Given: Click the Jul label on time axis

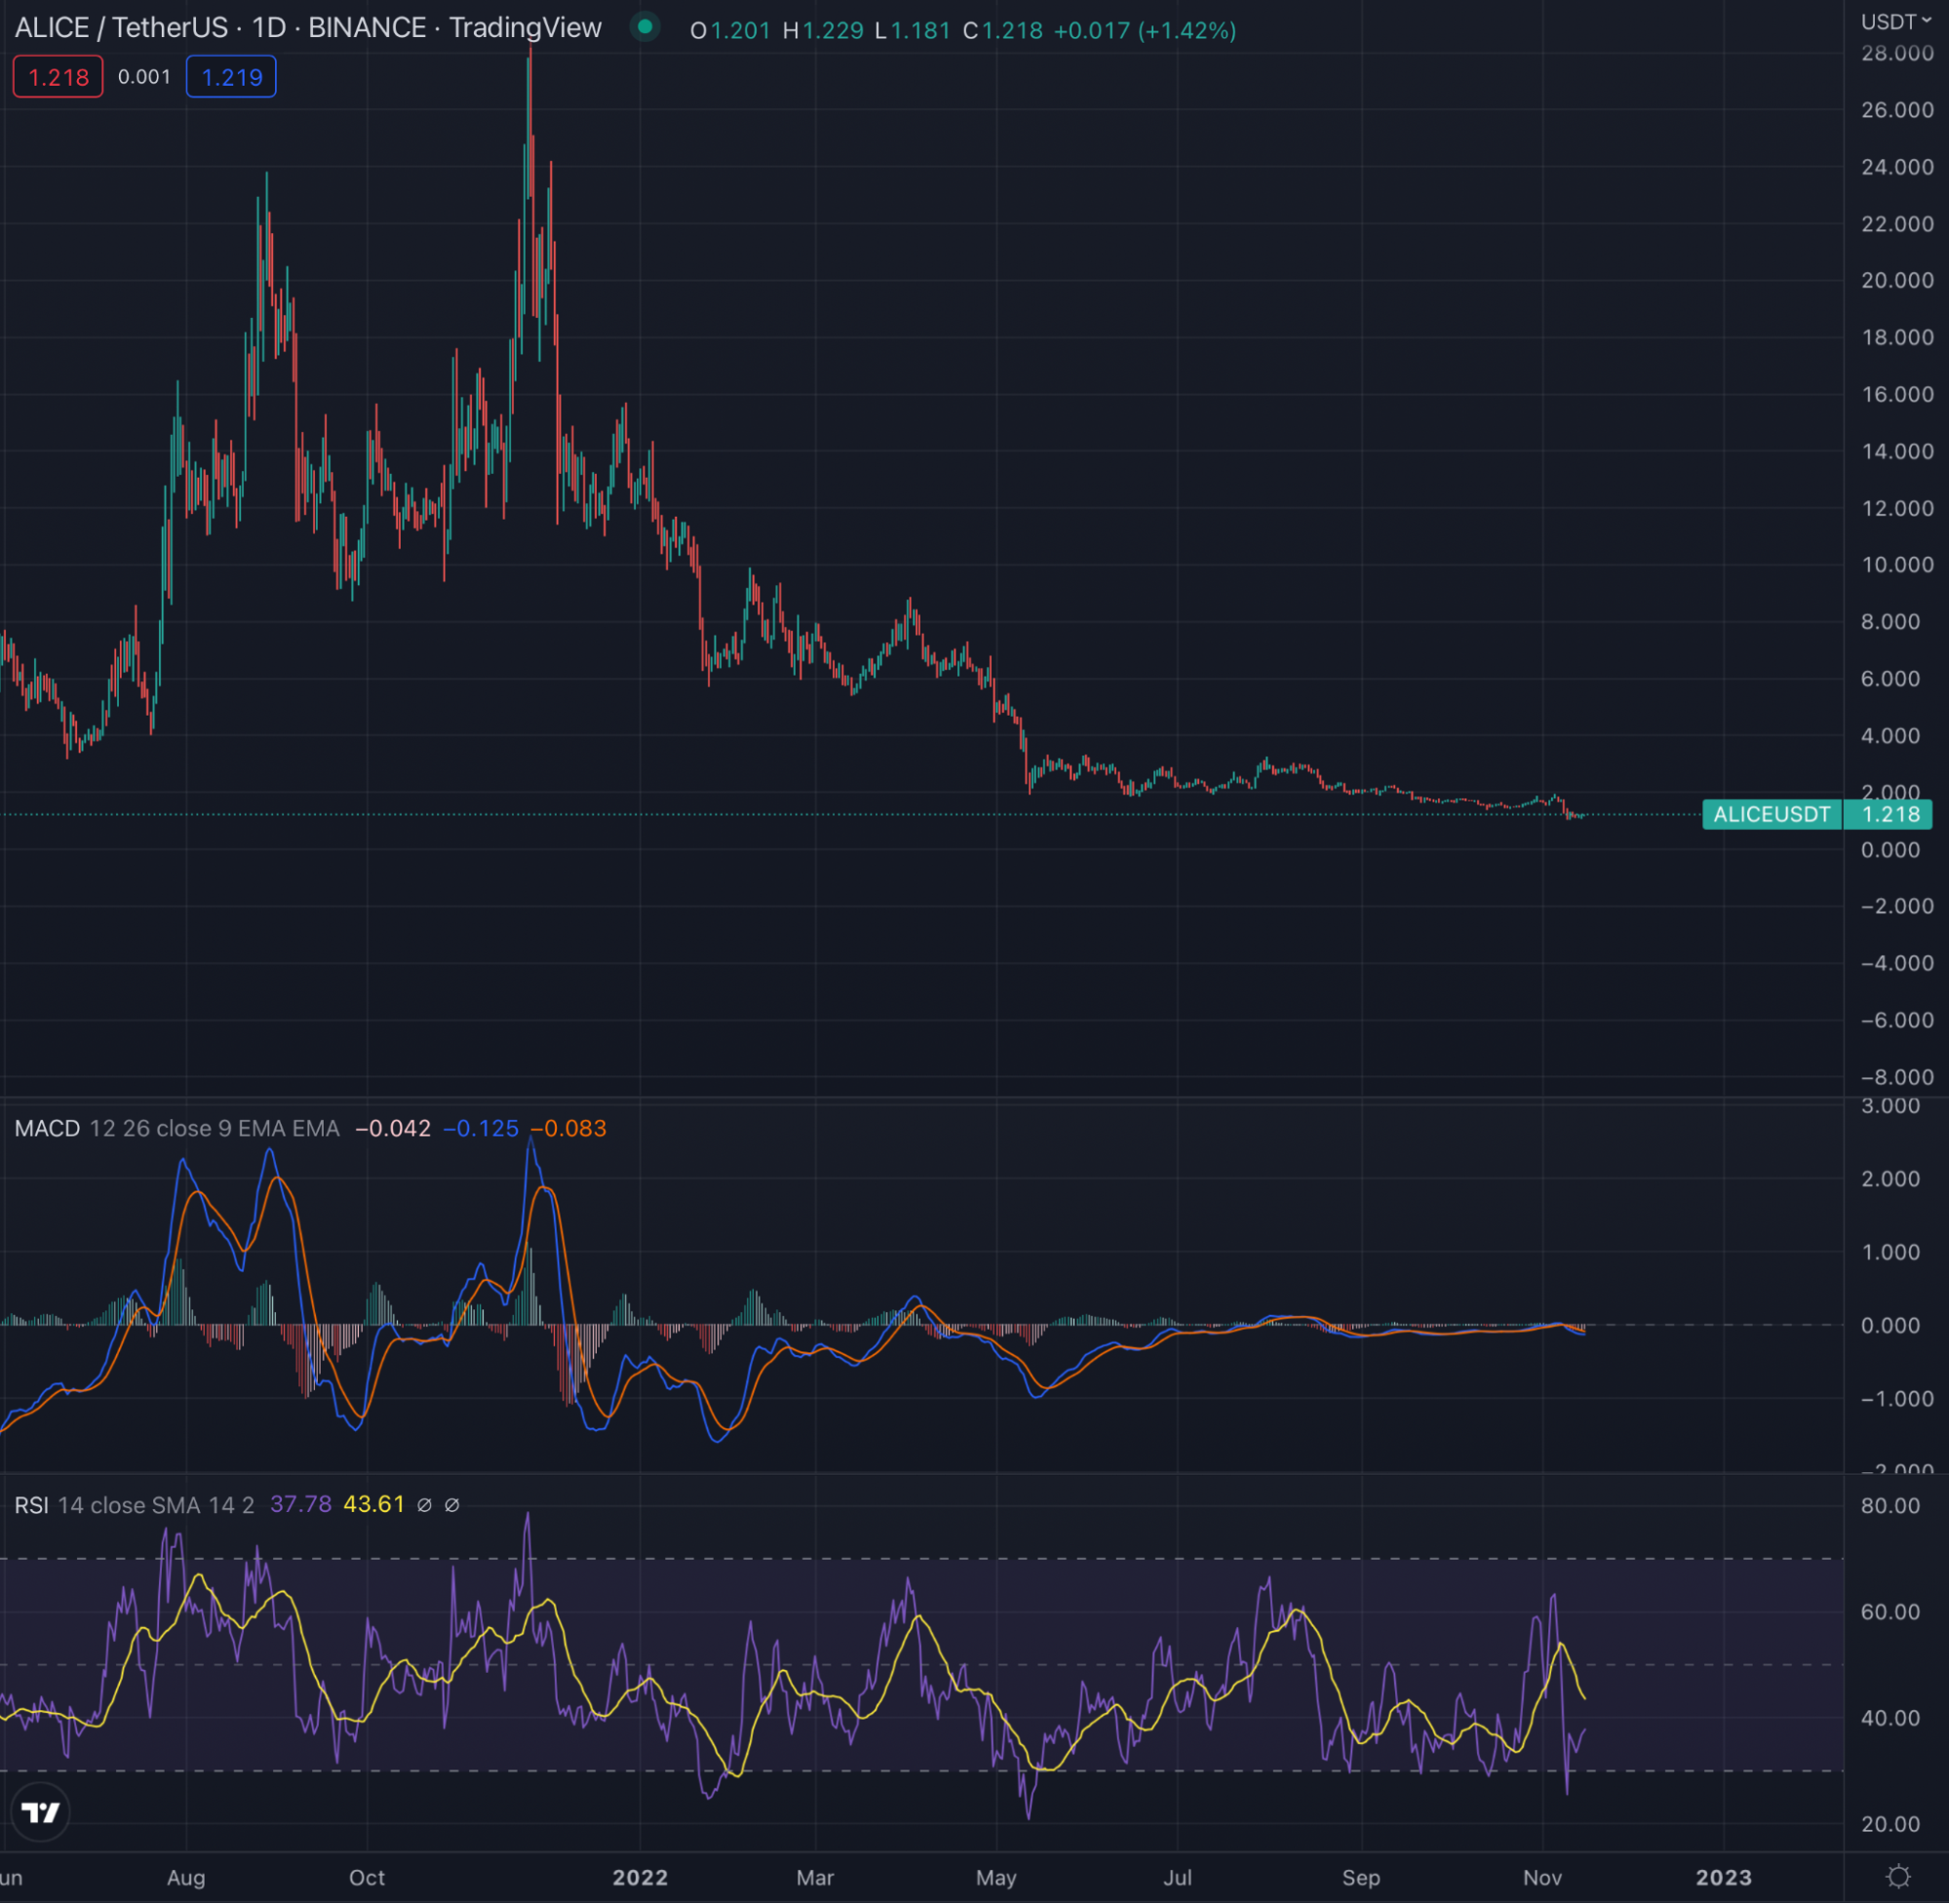Looking at the screenshot, I should pos(1177,1877).
